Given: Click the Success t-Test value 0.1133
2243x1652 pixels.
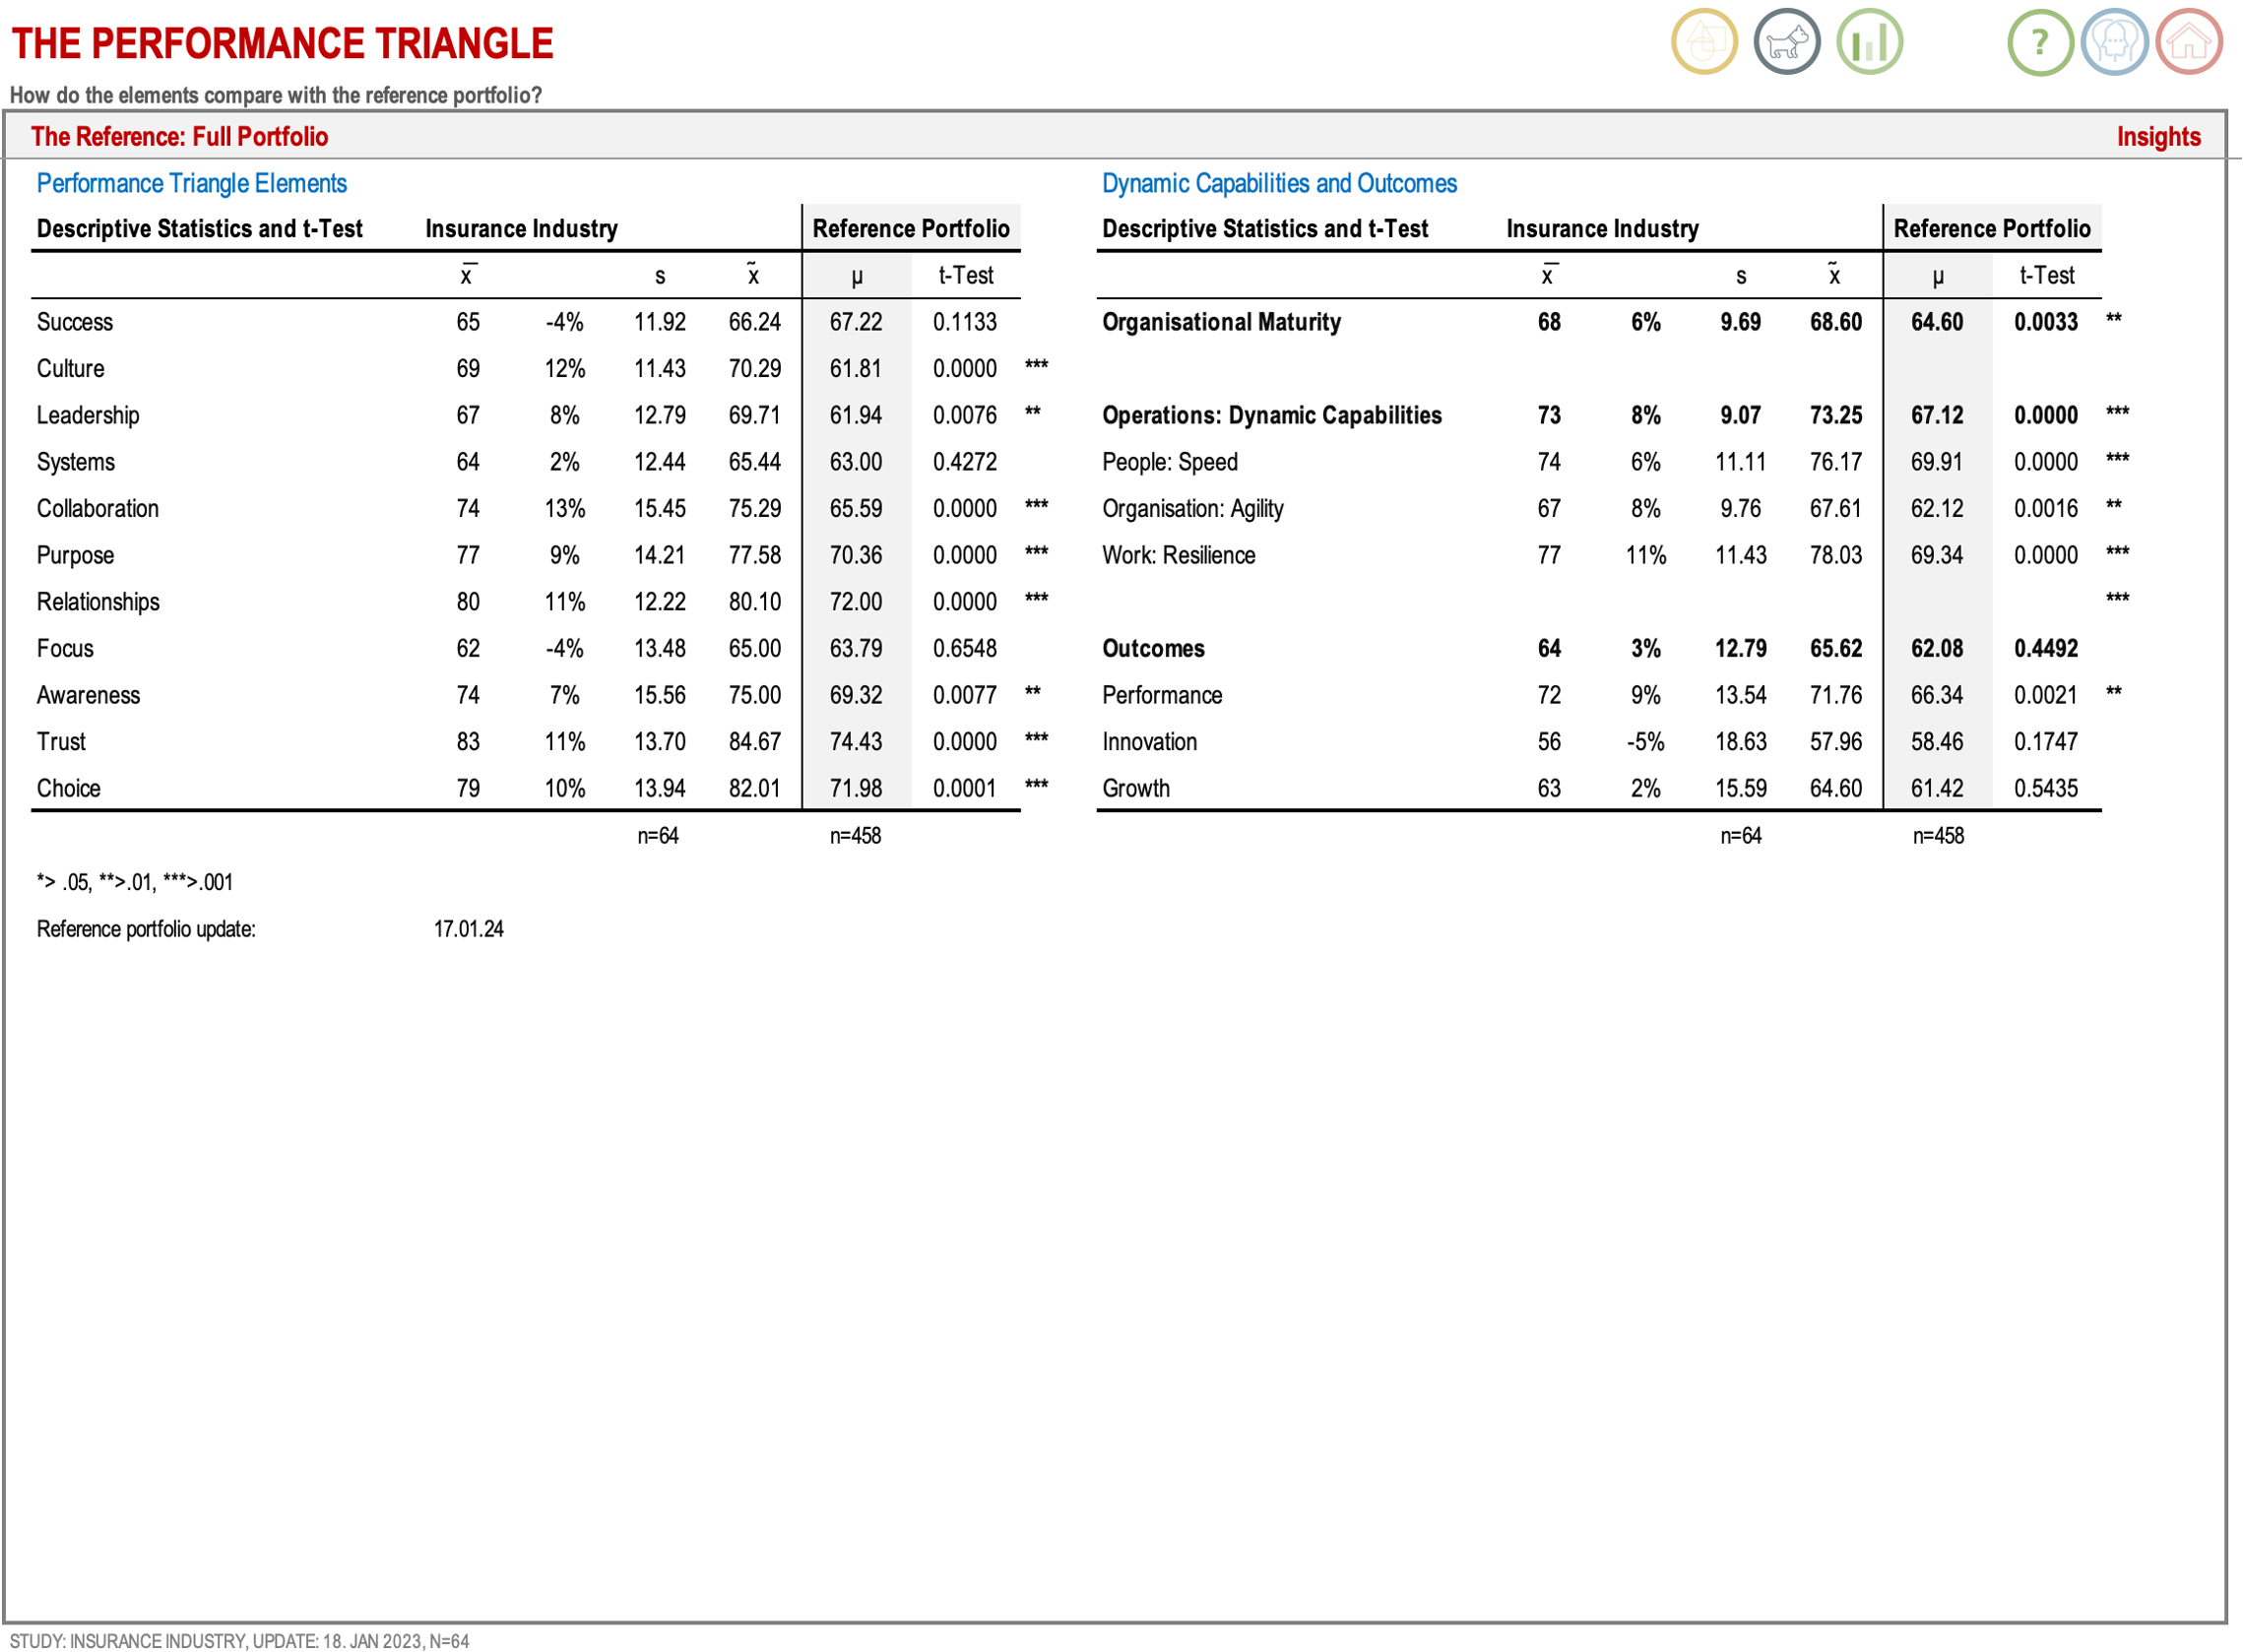Looking at the screenshot, I should (965, 322).
